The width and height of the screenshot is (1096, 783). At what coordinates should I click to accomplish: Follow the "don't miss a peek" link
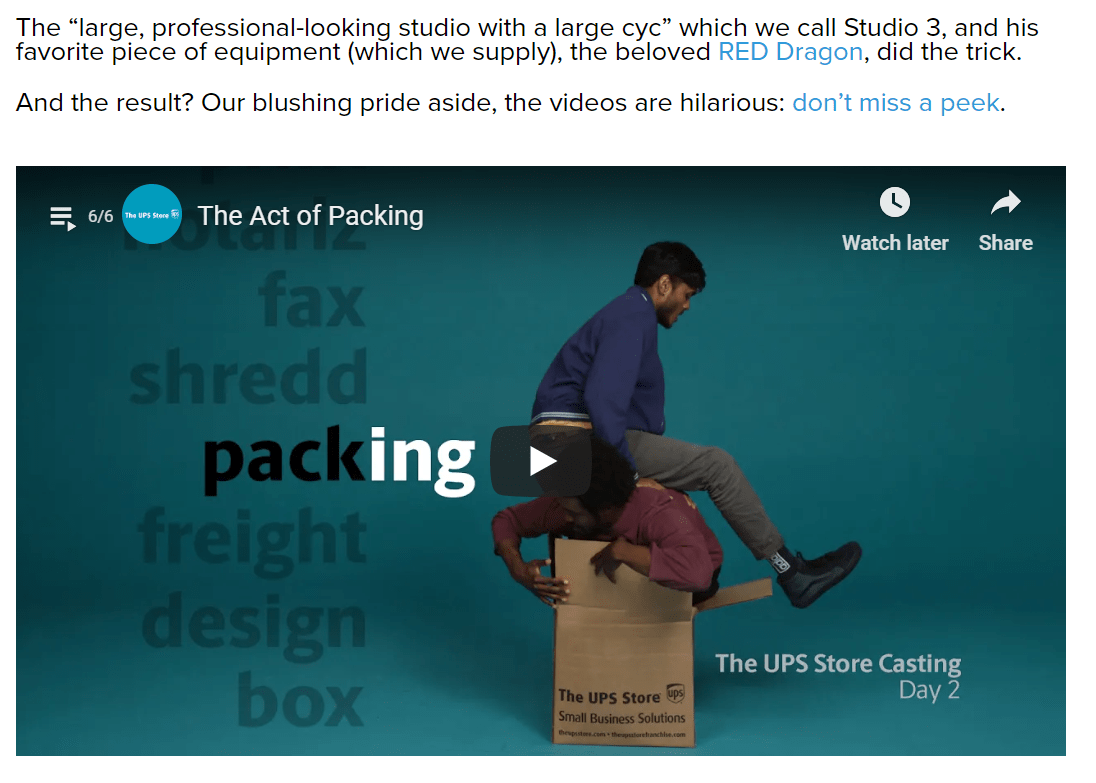tap(895, 103)
